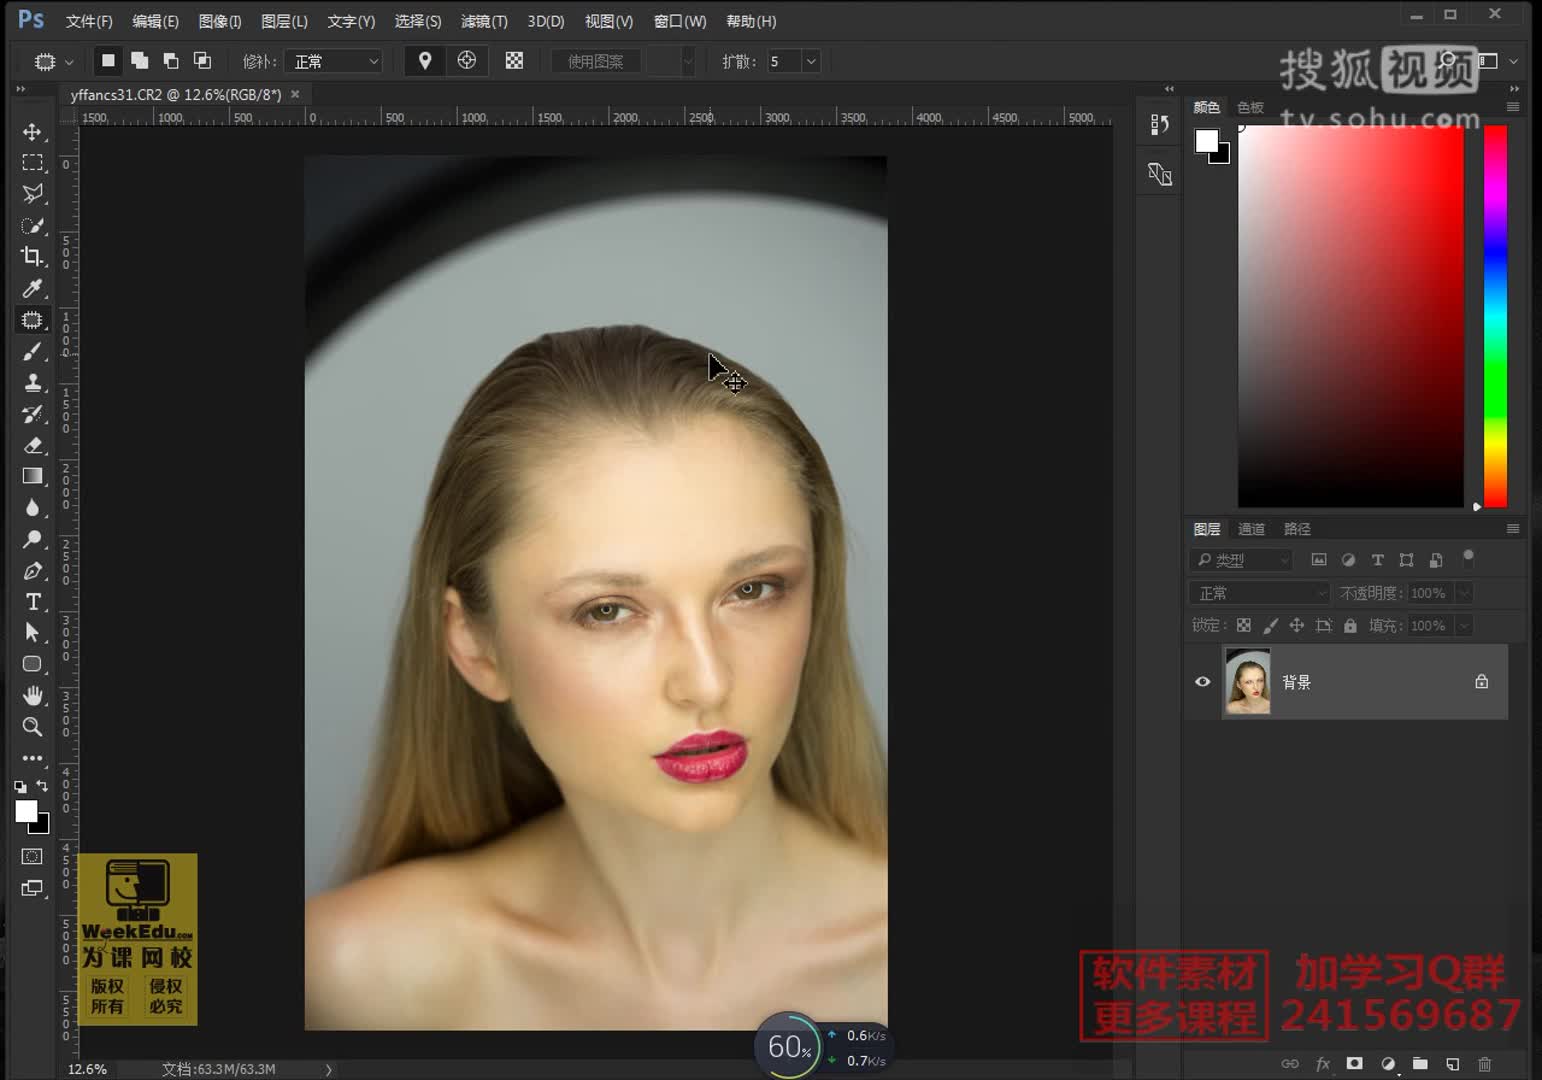Open the 滤镜(T) menu
1542x1080 pixels.
pos(484,21)
